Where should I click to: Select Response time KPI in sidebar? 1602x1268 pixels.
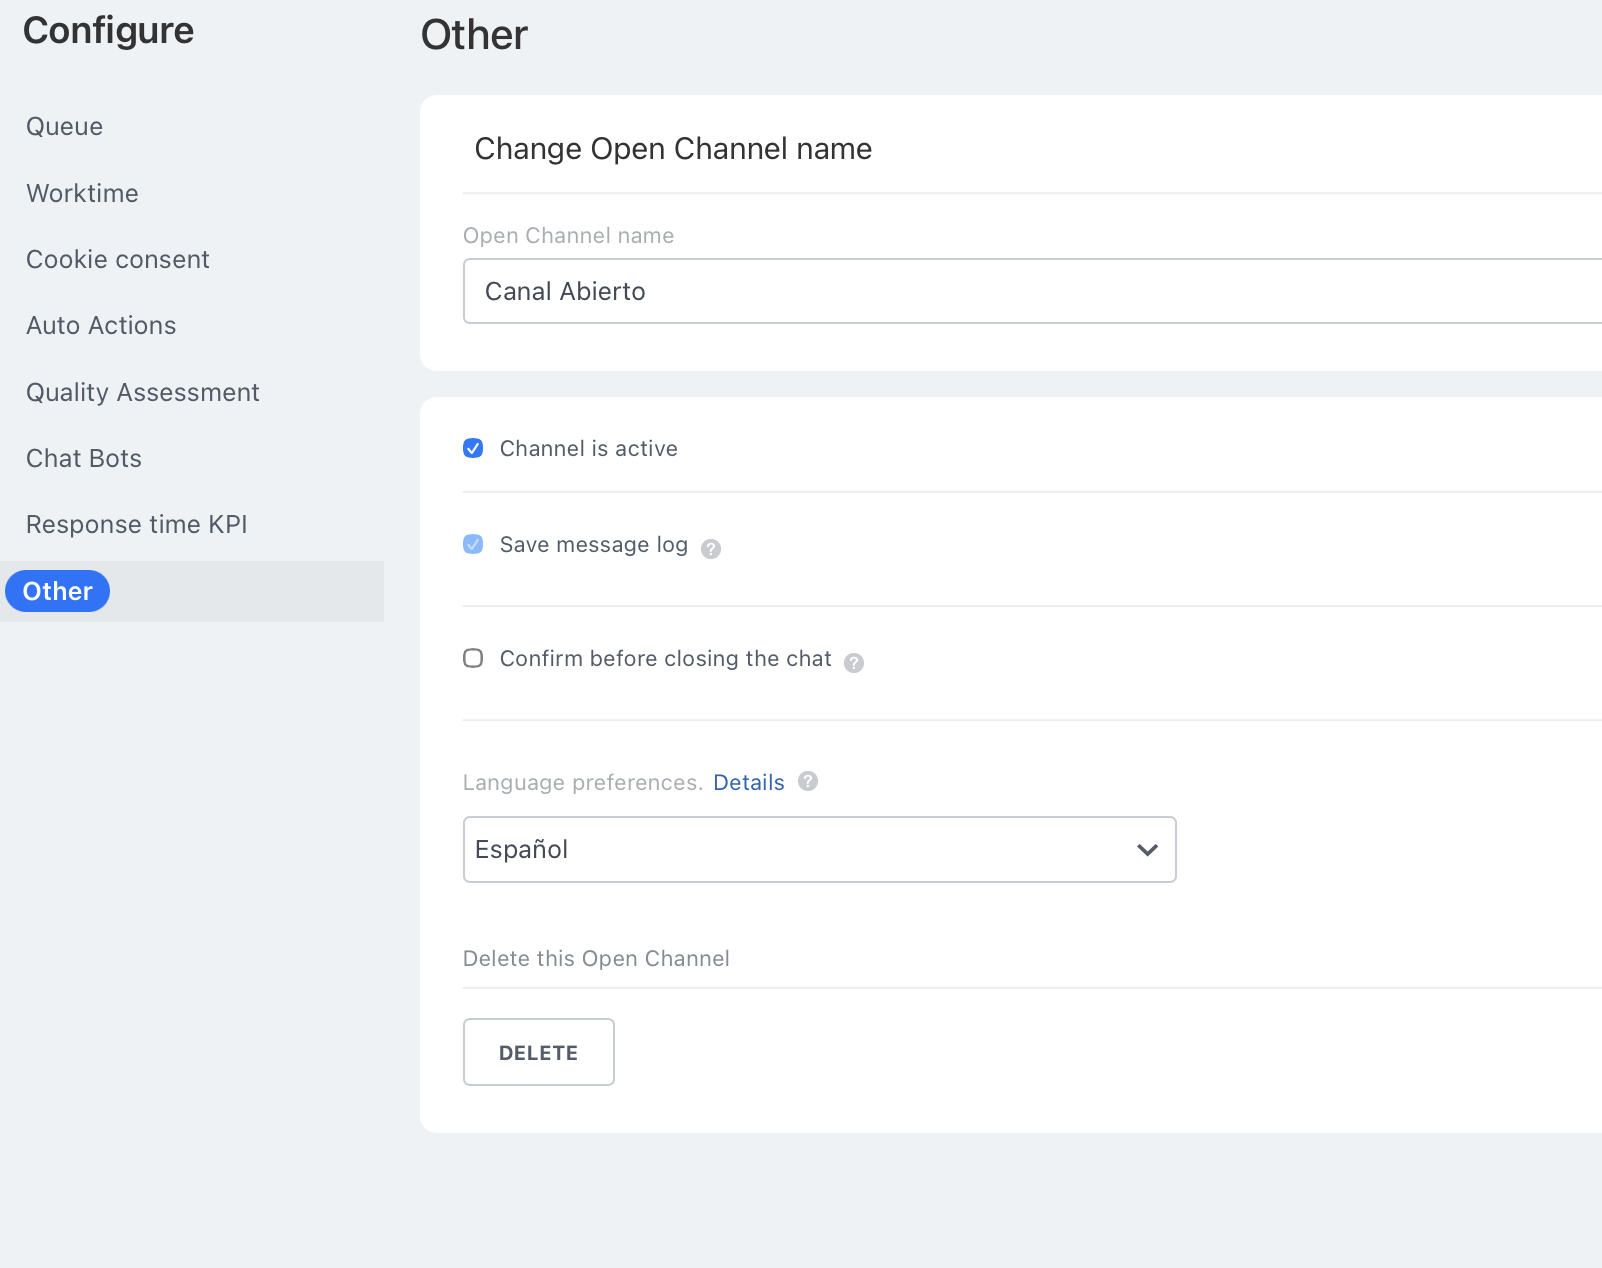137,524
